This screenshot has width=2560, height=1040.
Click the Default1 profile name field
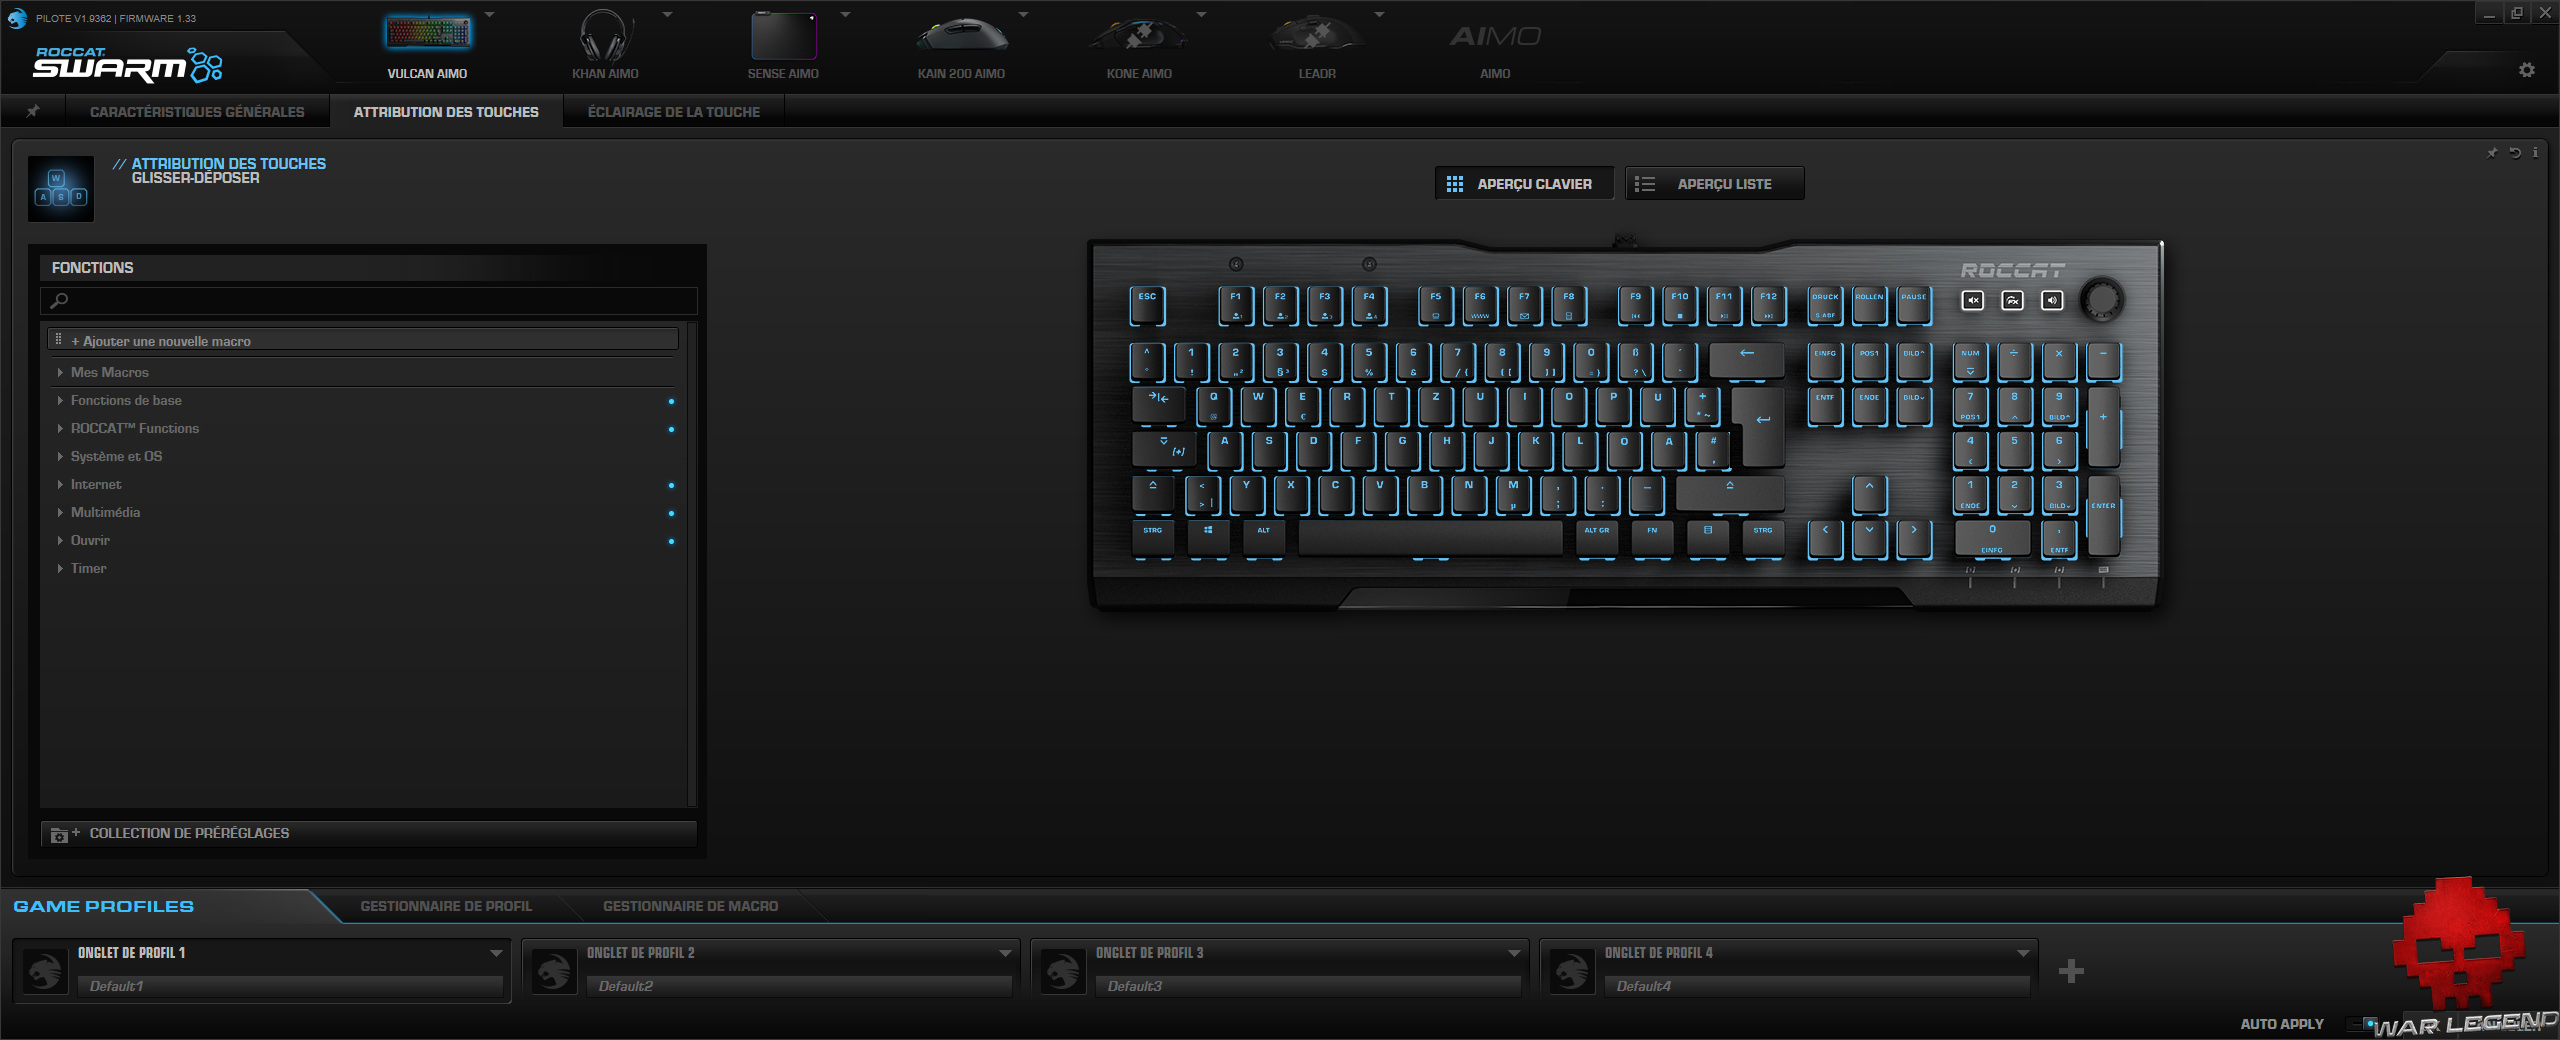[290, 986]
